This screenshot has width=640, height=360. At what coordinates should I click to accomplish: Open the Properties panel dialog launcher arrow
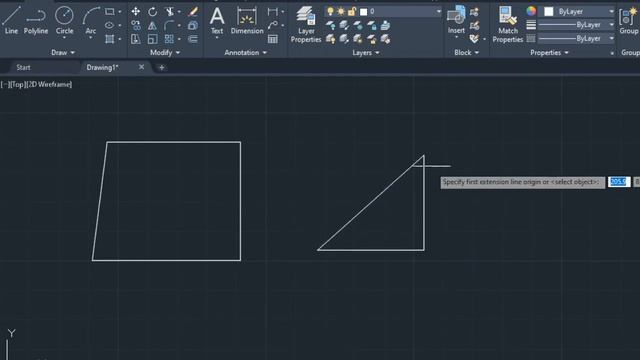point(612,53)
